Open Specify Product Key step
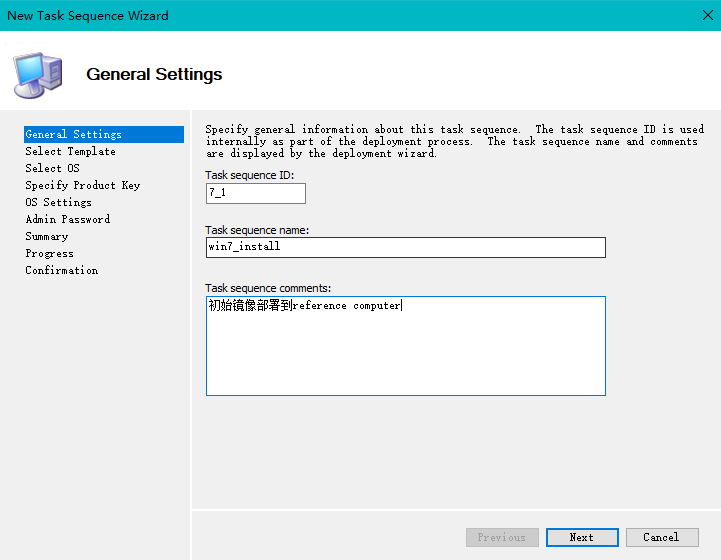The image size is (721, 560). click(x=83, y=185)
